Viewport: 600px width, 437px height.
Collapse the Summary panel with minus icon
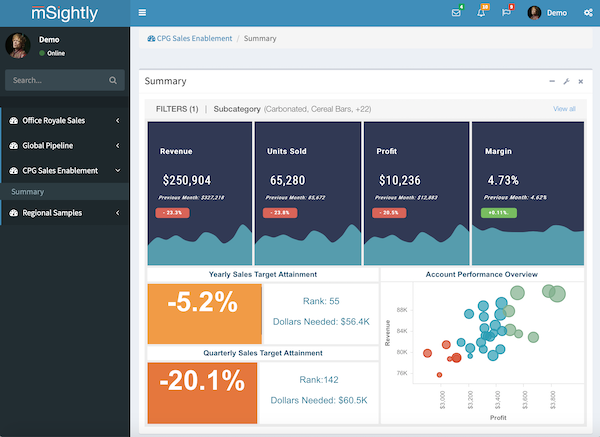coord(552,81)
